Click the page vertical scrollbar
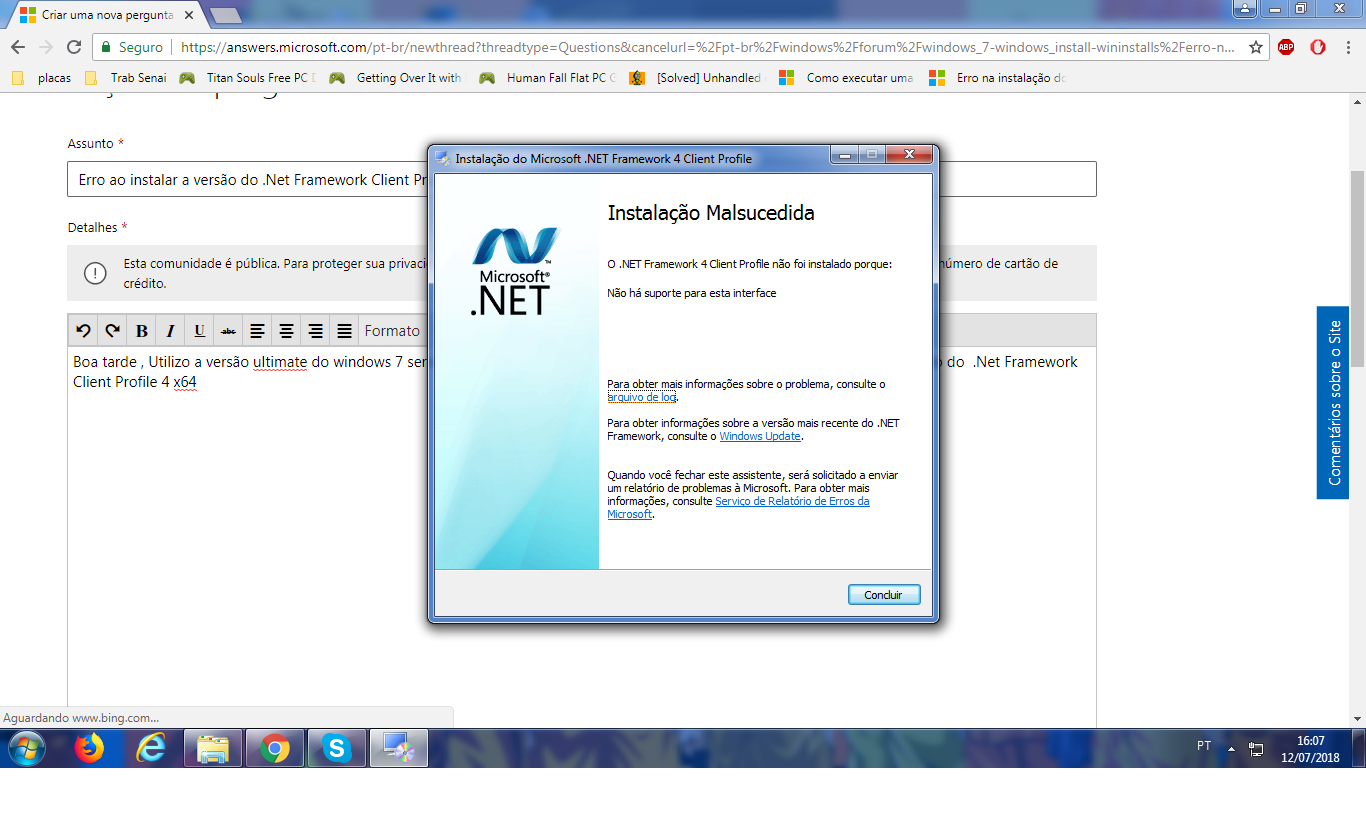 (1358, 268)
